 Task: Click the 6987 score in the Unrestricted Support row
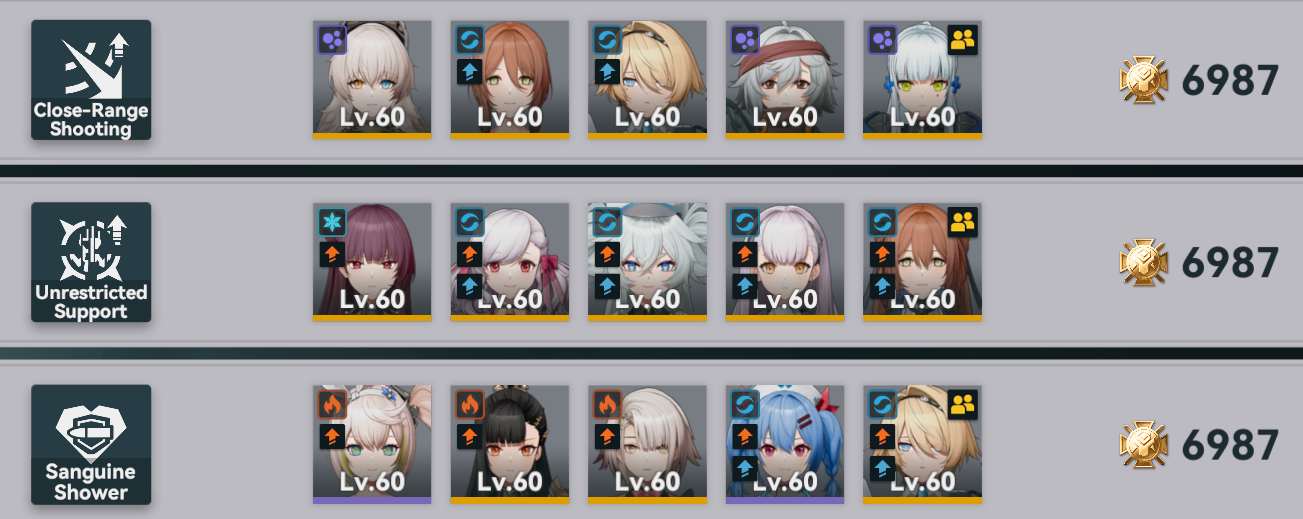point(1230,263)
